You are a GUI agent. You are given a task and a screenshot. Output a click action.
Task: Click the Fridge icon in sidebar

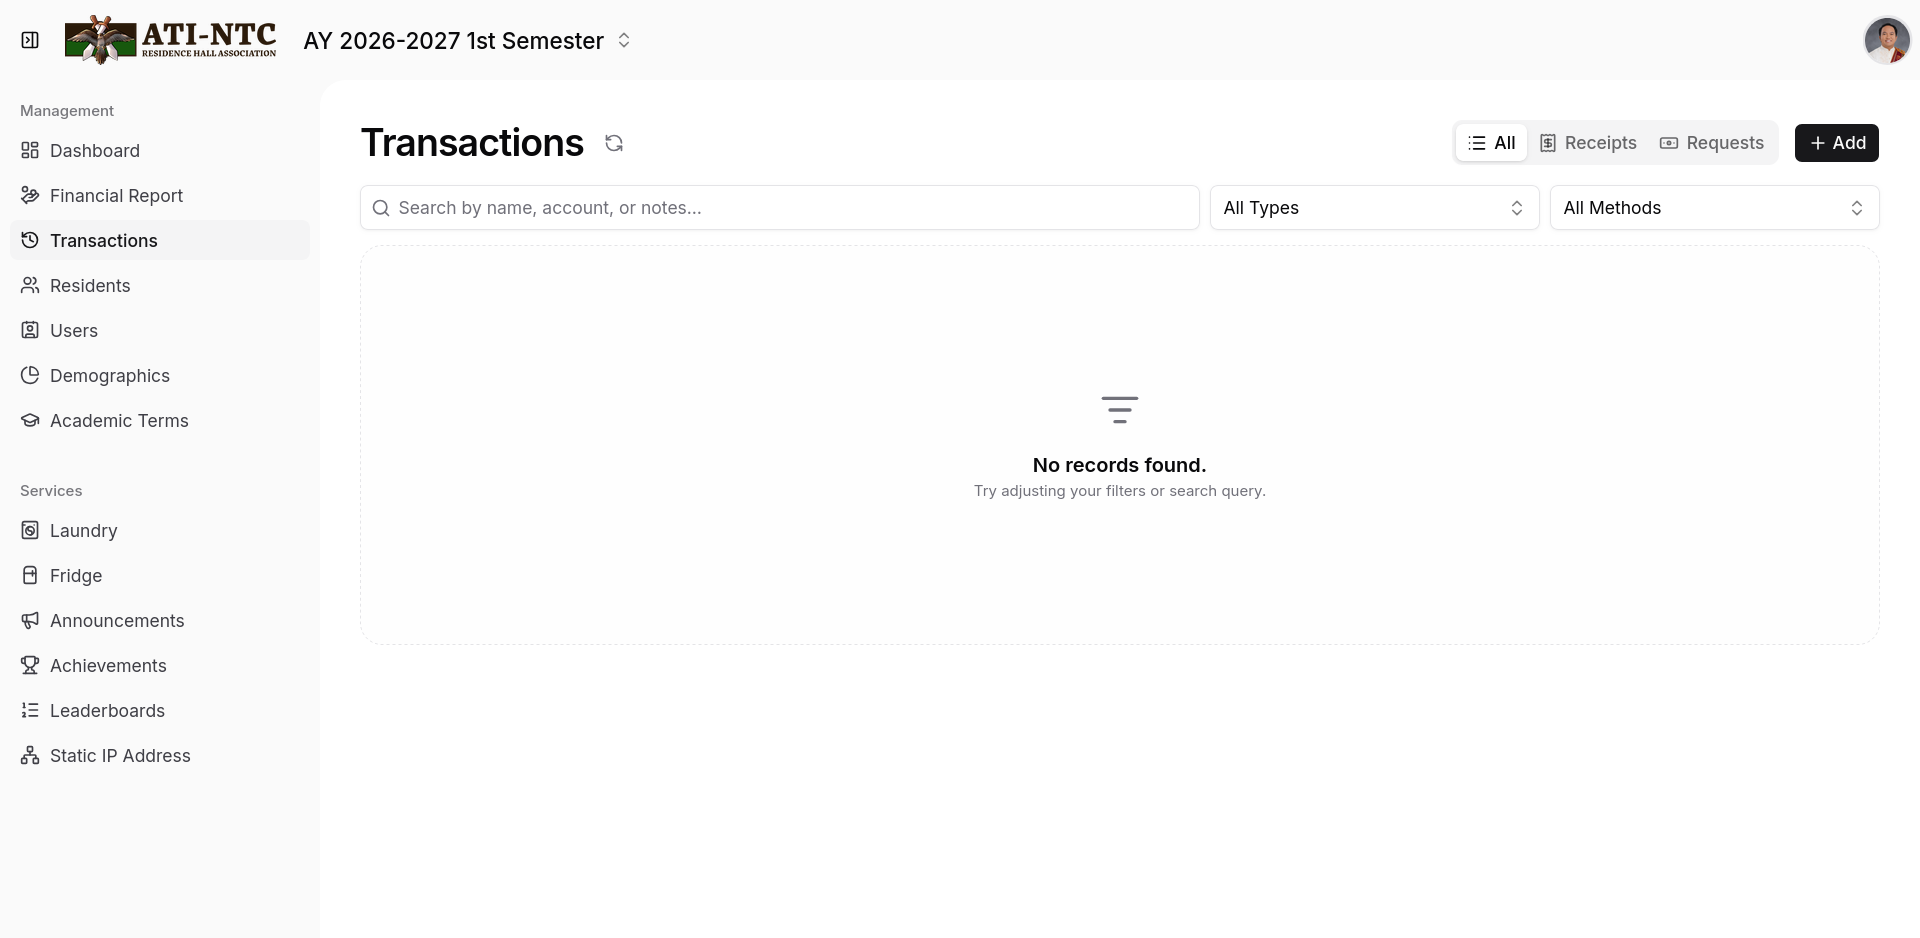coord(30,576)
